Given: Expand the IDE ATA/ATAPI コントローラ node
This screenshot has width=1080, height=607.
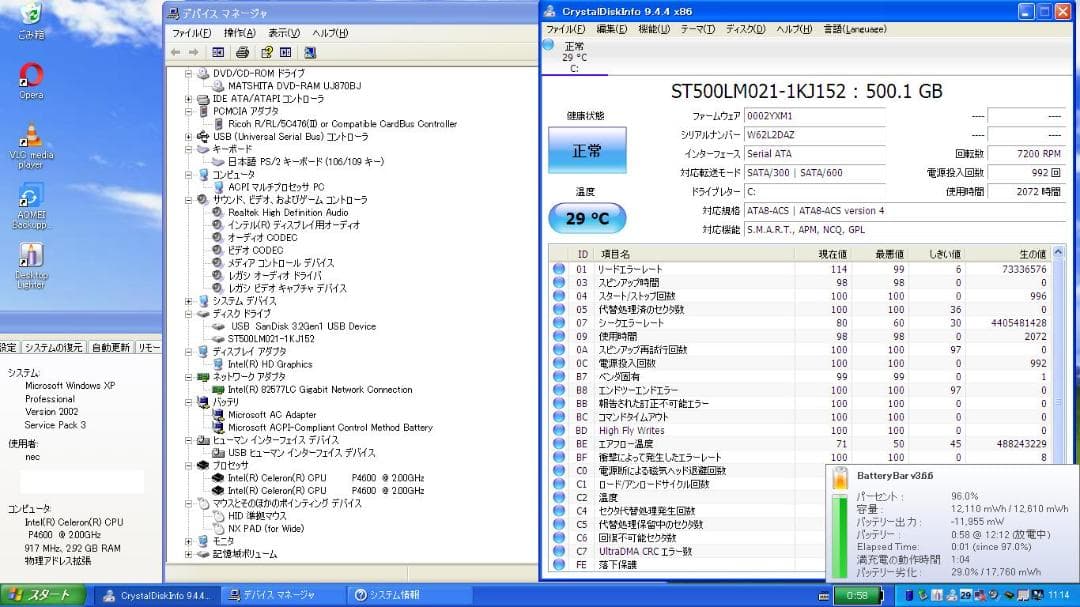Looking at the screenshot, I should (186, 99).
